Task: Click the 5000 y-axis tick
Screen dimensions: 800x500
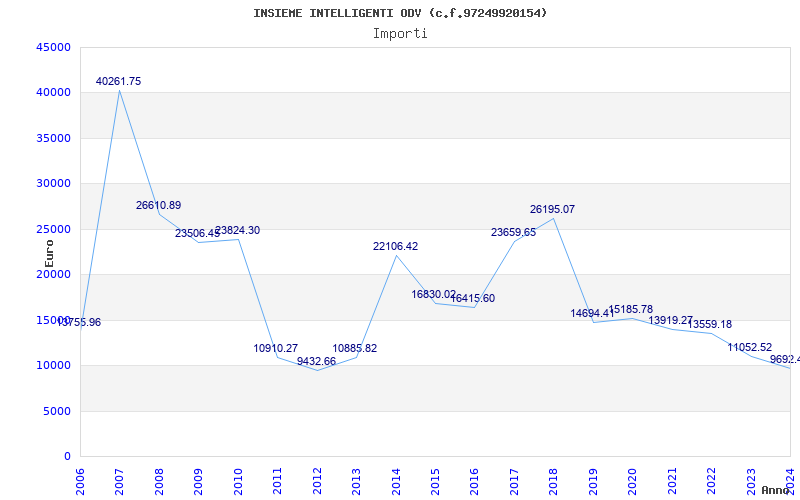Action: point(57,411)
